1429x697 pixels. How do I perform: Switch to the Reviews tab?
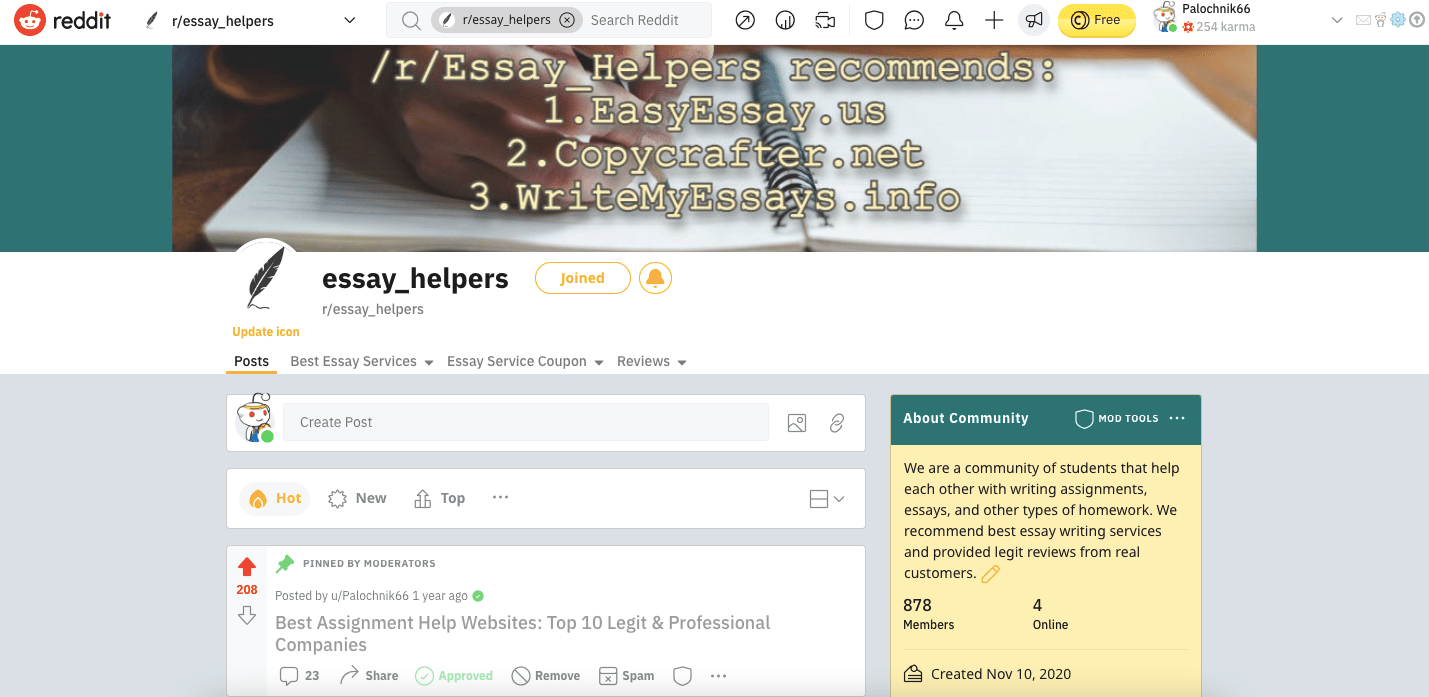[651, 361]
